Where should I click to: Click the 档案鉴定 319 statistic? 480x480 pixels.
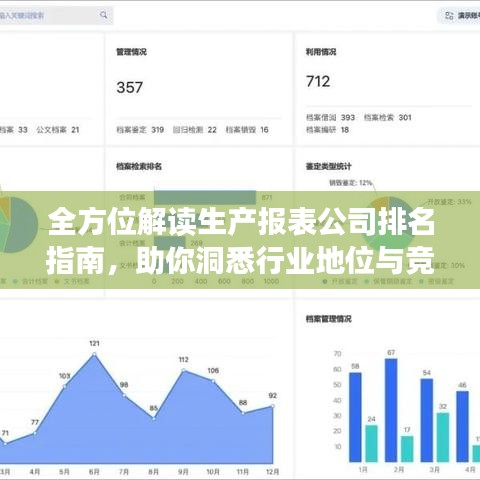tap(140, 130)
